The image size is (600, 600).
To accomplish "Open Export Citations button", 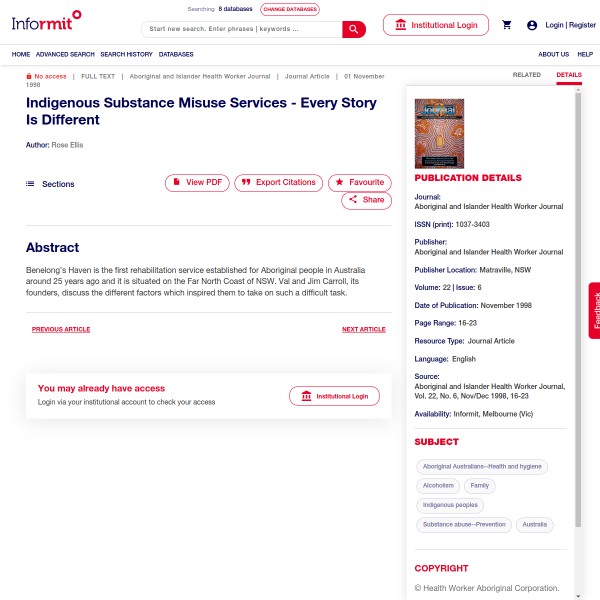I will coord(279,183).
